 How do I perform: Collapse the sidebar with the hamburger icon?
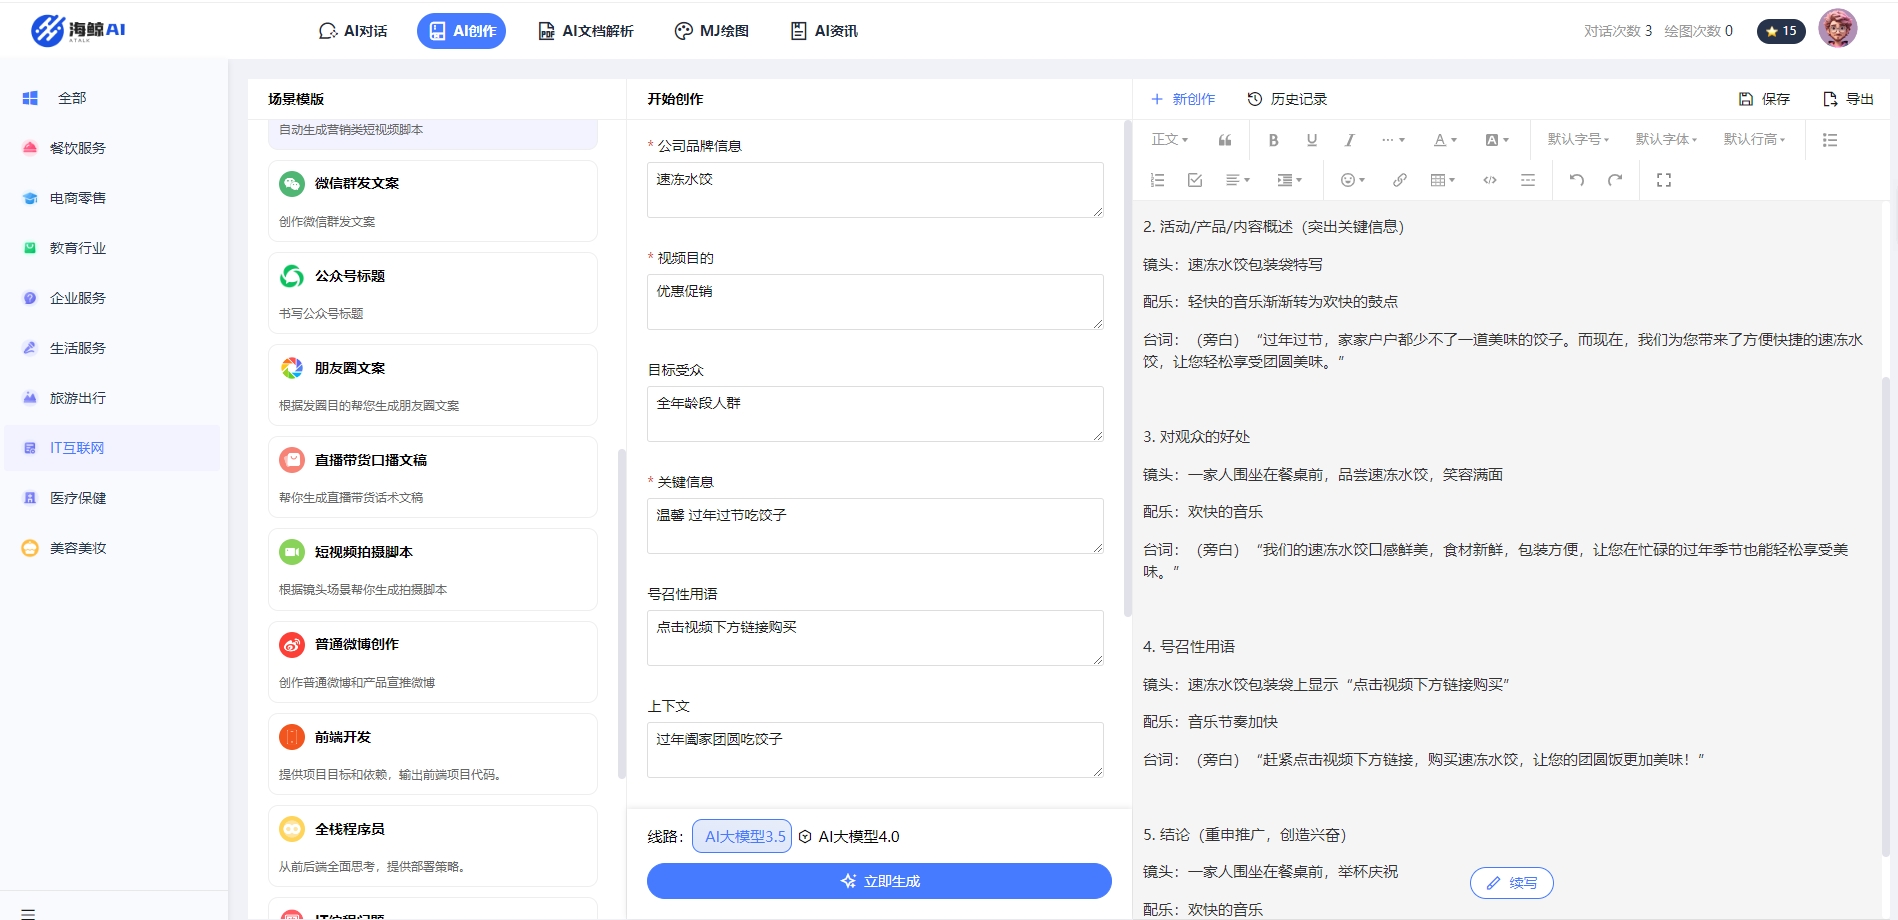(x=28, y=913)
